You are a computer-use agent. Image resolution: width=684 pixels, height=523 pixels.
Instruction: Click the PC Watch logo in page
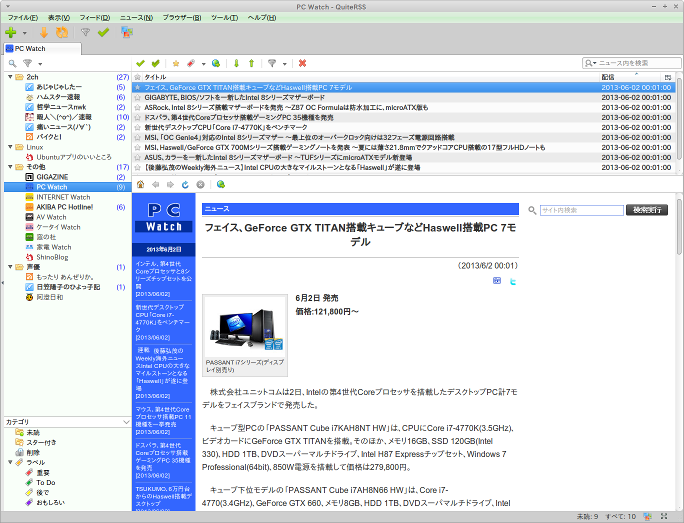point(164,217)
